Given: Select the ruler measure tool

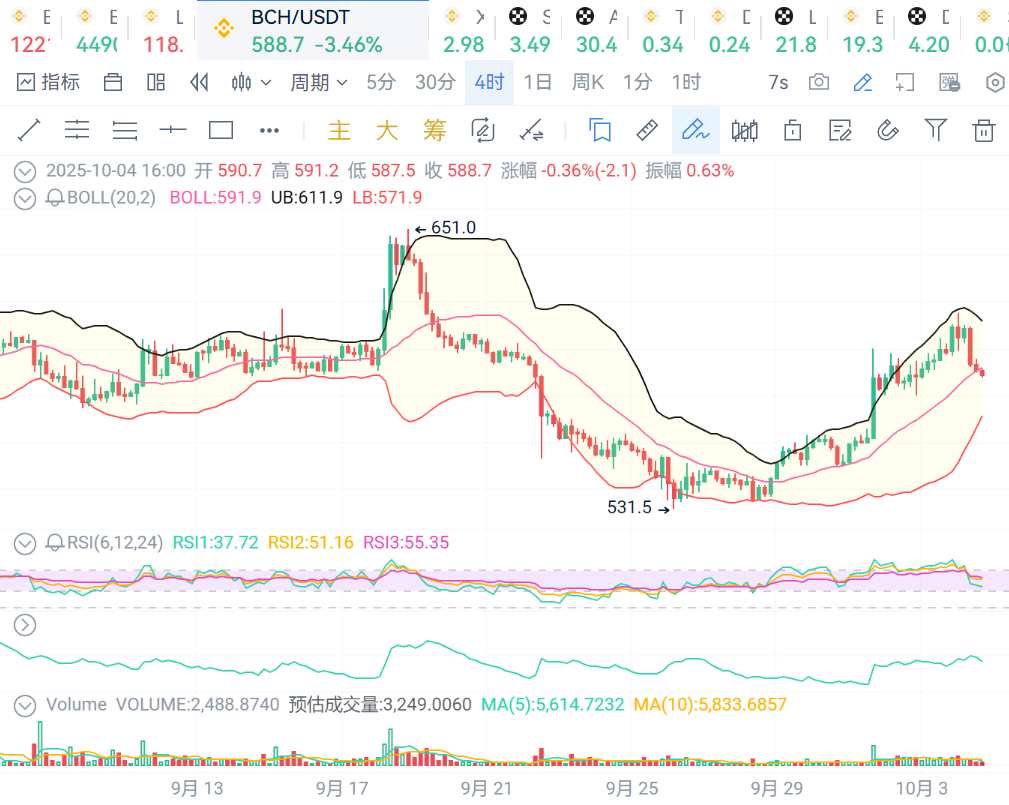Looking at the screenshot, I should point(647,131).
